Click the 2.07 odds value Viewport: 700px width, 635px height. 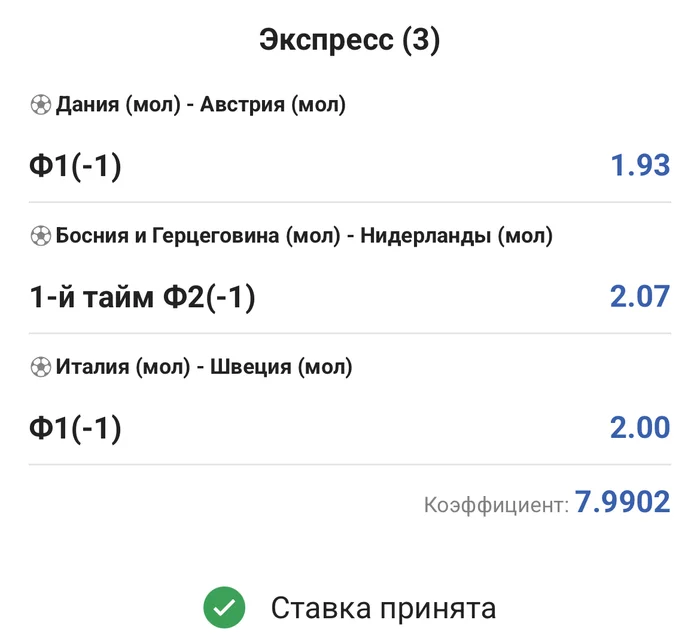tap(640, 297)
